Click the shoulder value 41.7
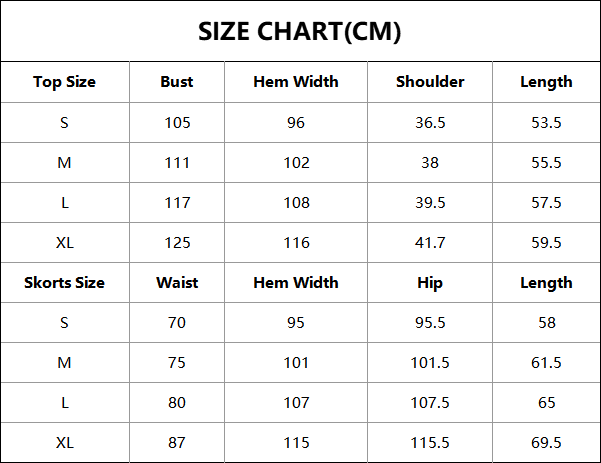 (x=430, y=243)
